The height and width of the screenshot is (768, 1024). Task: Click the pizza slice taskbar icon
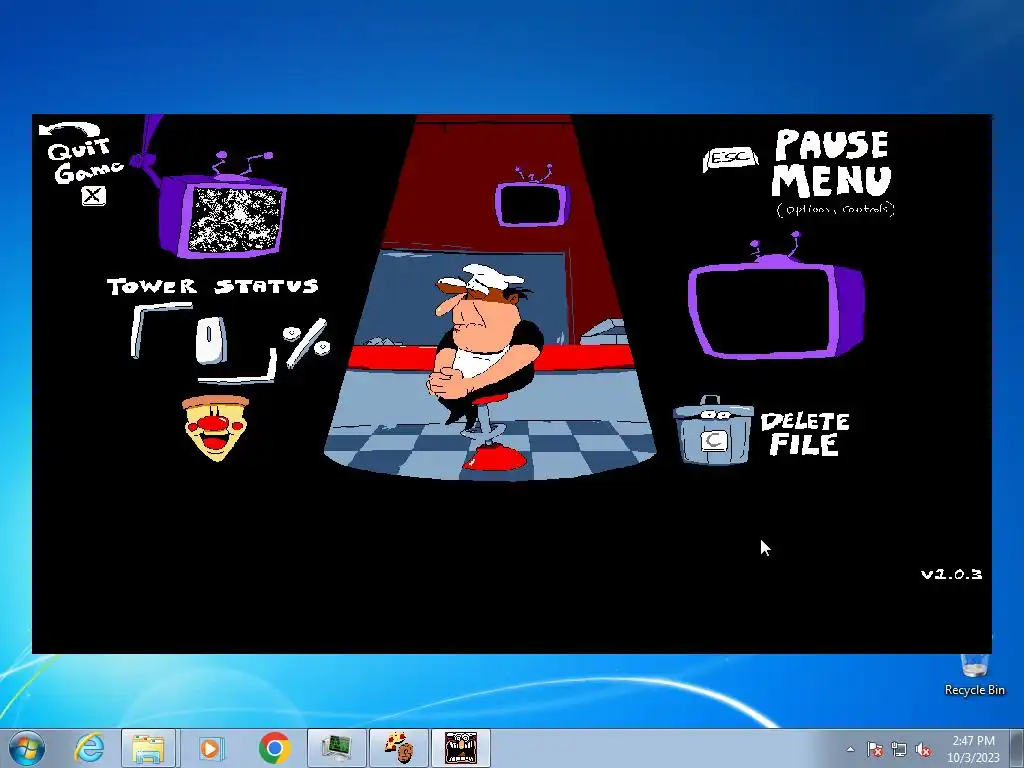tap(399, 748)
